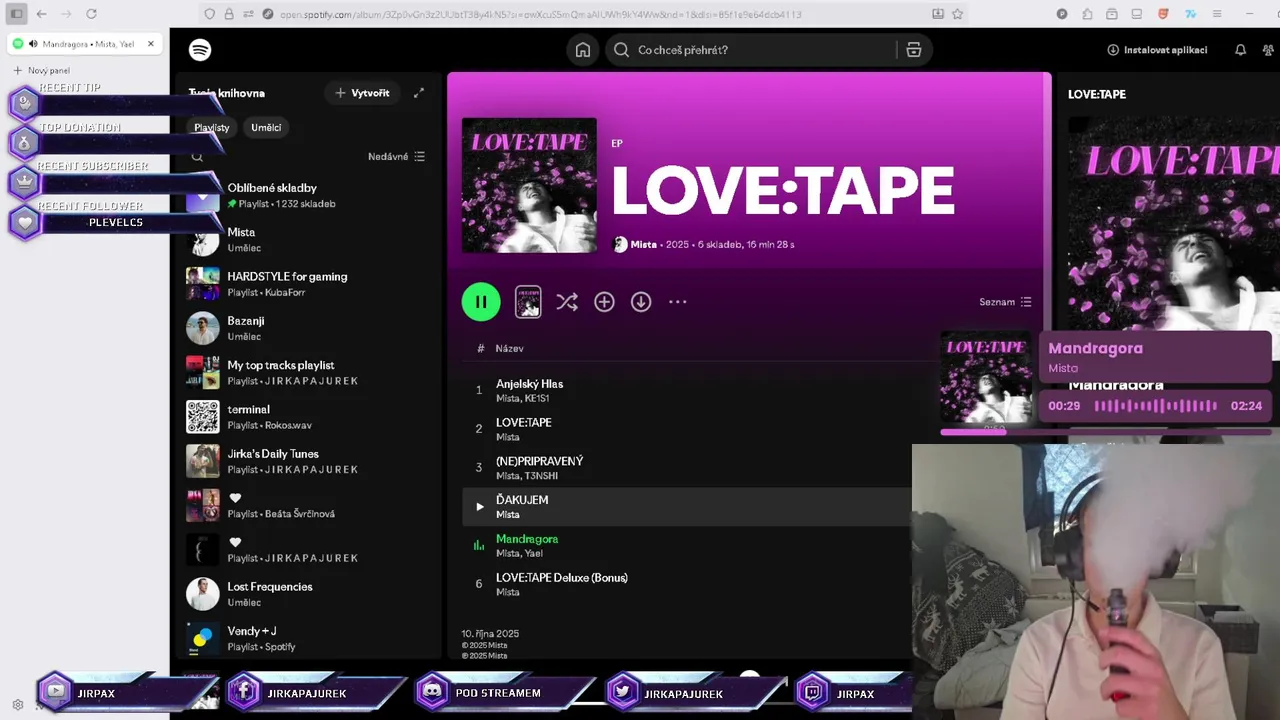Open the browser extensions puzzle icon
The width and height of the screenshot is (1280, 720).
[x=1087, y=14]
